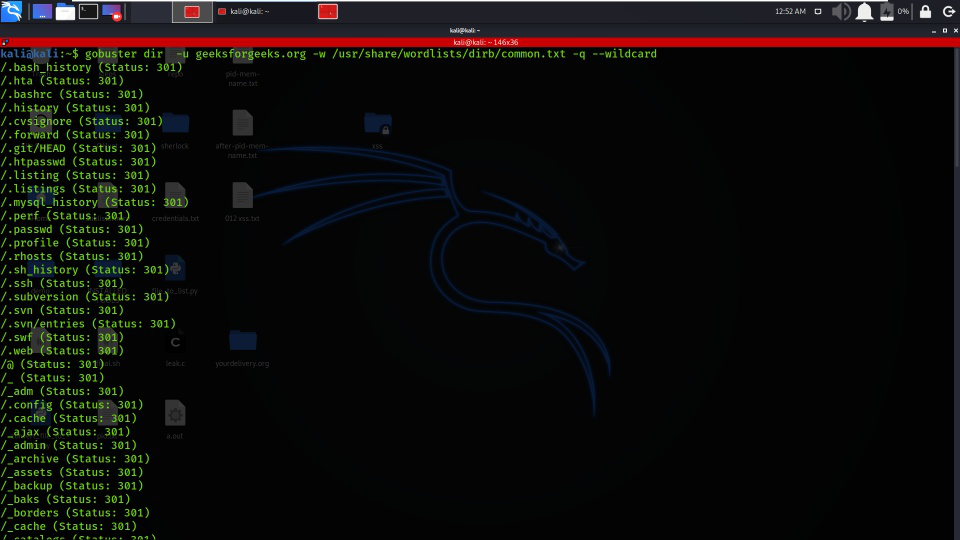The width and height of the screenshot is (960, 540).
Task: Select the '/.rhosts (Status: 301)' line
Action: 72,256
